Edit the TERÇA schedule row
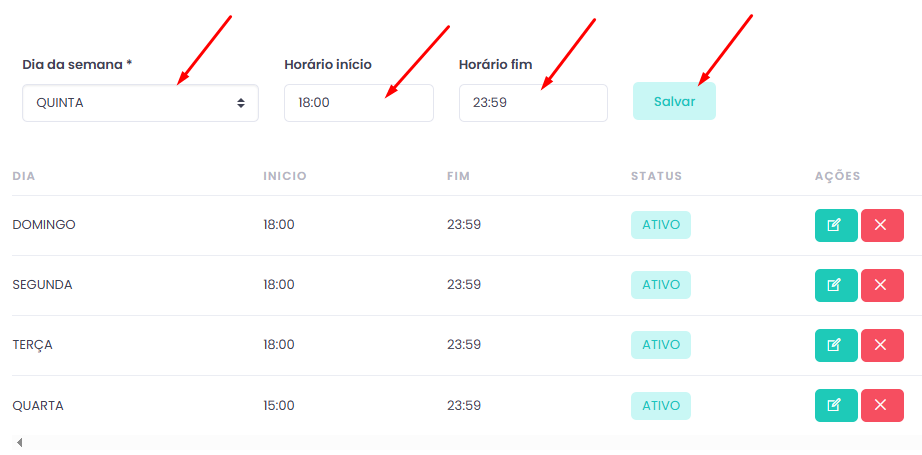The image size is (922, 455). [x=835, y=345]
